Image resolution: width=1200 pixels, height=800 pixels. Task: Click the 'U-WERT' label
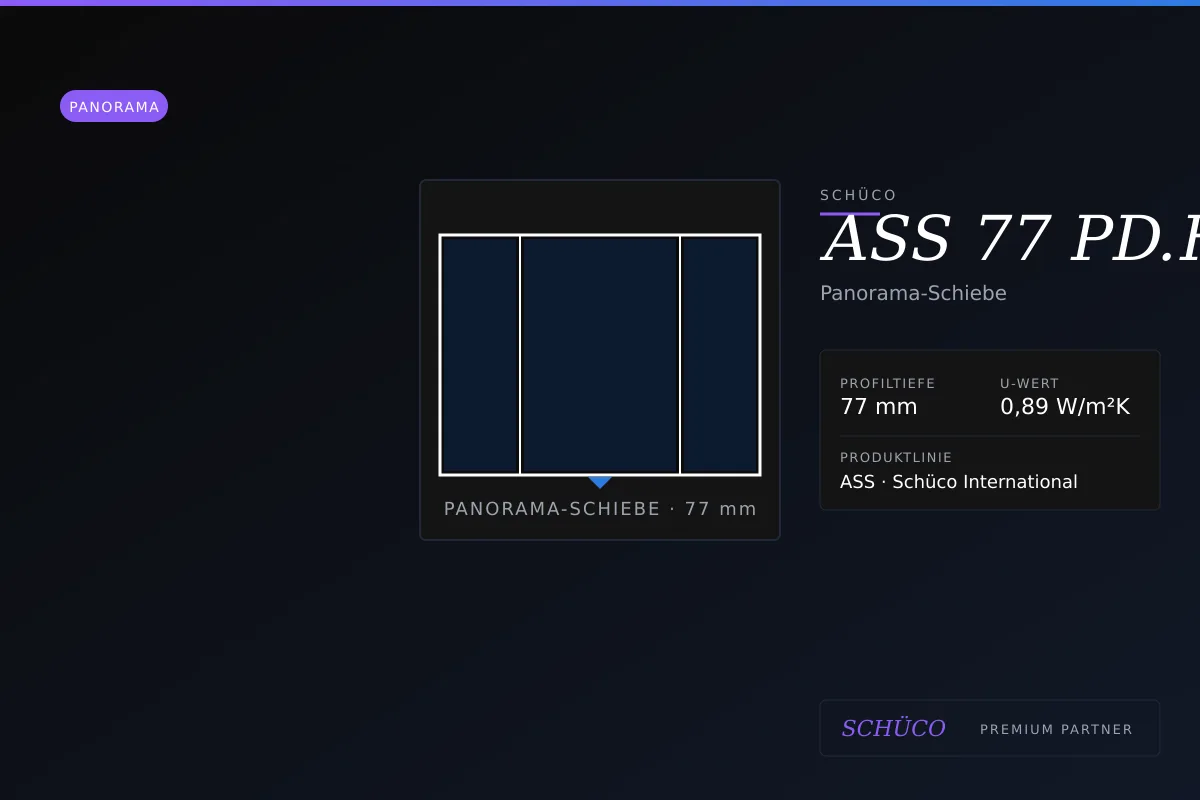[1029, 383]
